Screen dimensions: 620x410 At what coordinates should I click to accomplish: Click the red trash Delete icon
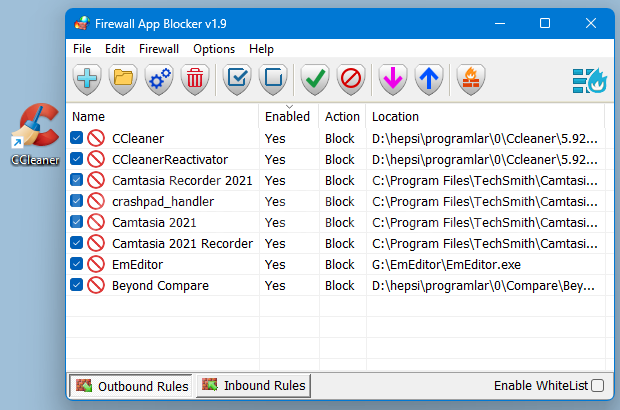pyautogui.click(x=195, y=79)
